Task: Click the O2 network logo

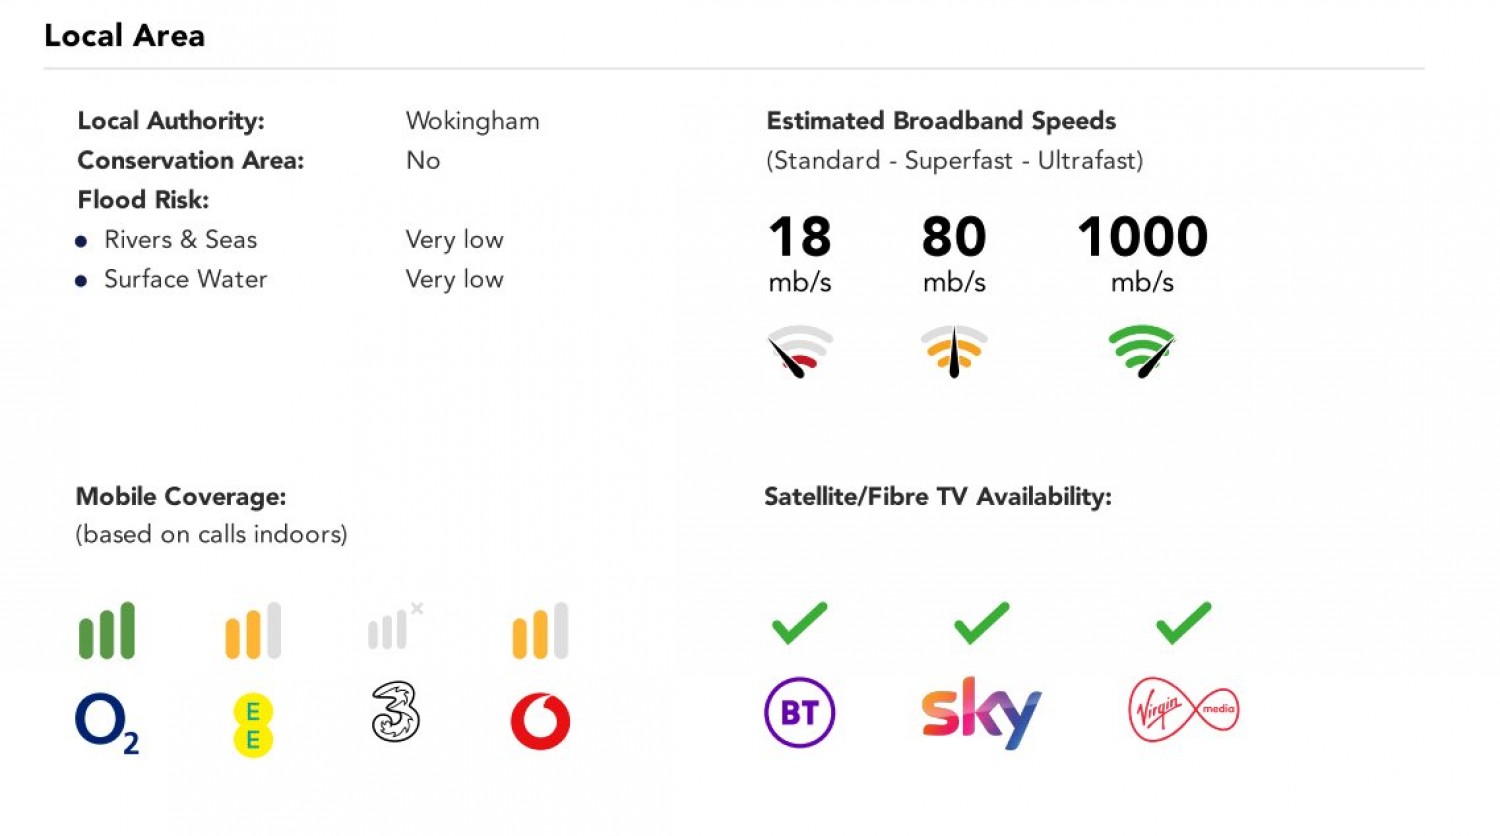Action: [106, 722]
